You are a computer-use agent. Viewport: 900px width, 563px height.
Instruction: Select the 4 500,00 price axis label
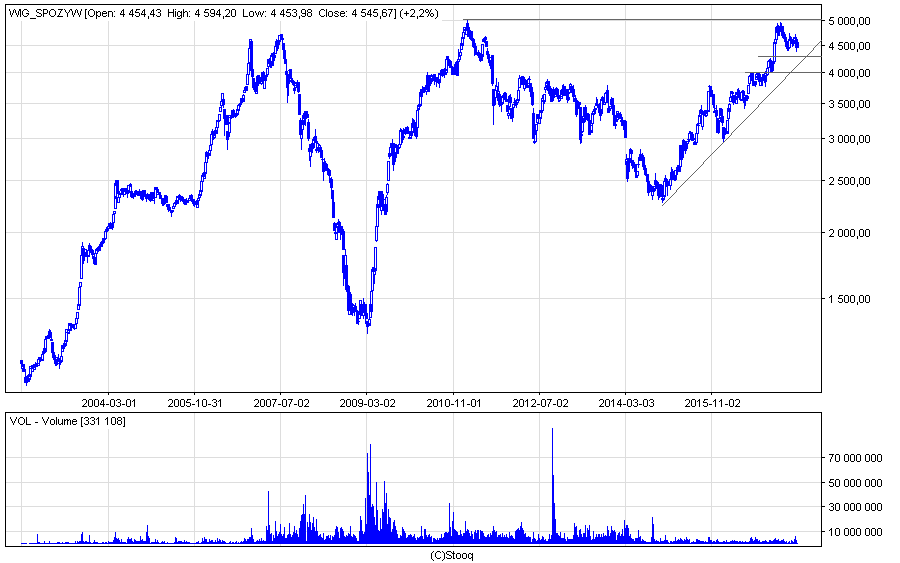tap(849, 46)
